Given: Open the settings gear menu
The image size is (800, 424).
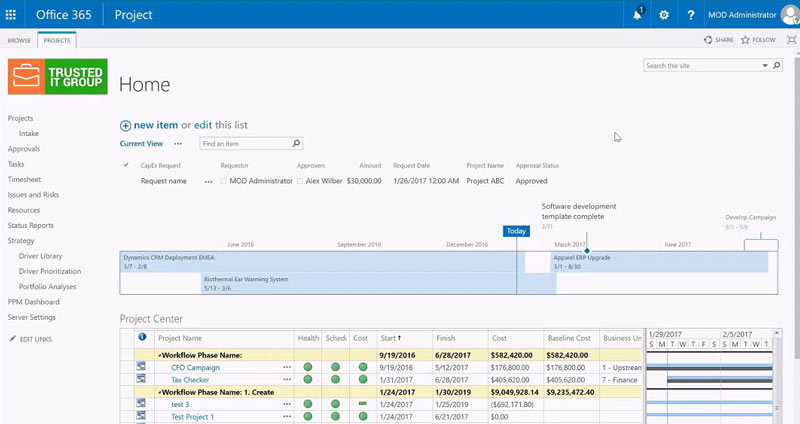Looking at the screenshot, I should pos(664,15).
